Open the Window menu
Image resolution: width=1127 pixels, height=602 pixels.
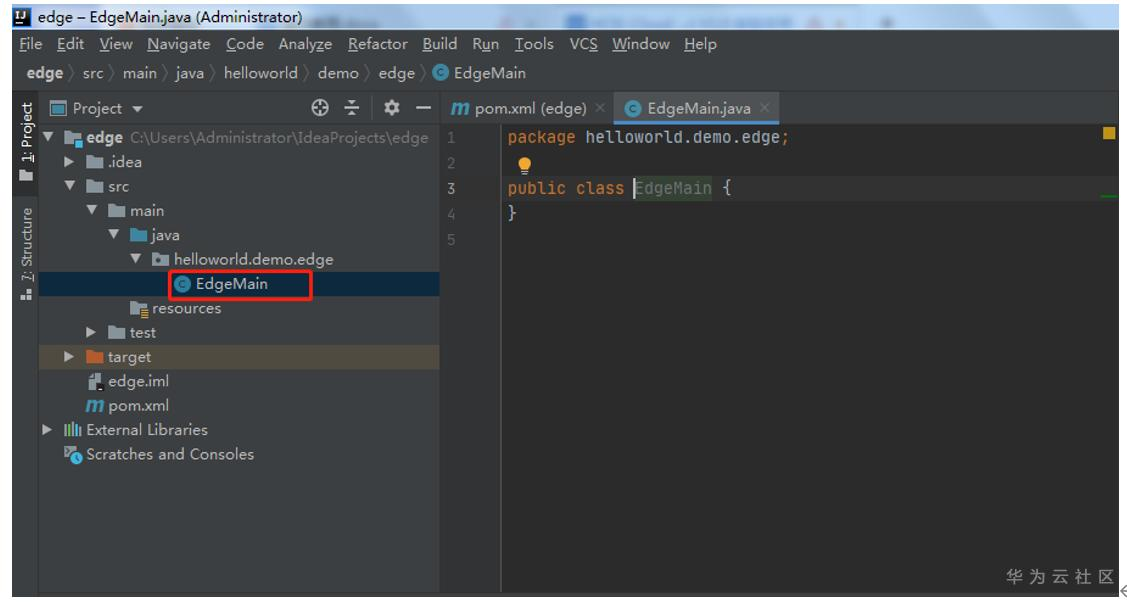click(641, 45)
